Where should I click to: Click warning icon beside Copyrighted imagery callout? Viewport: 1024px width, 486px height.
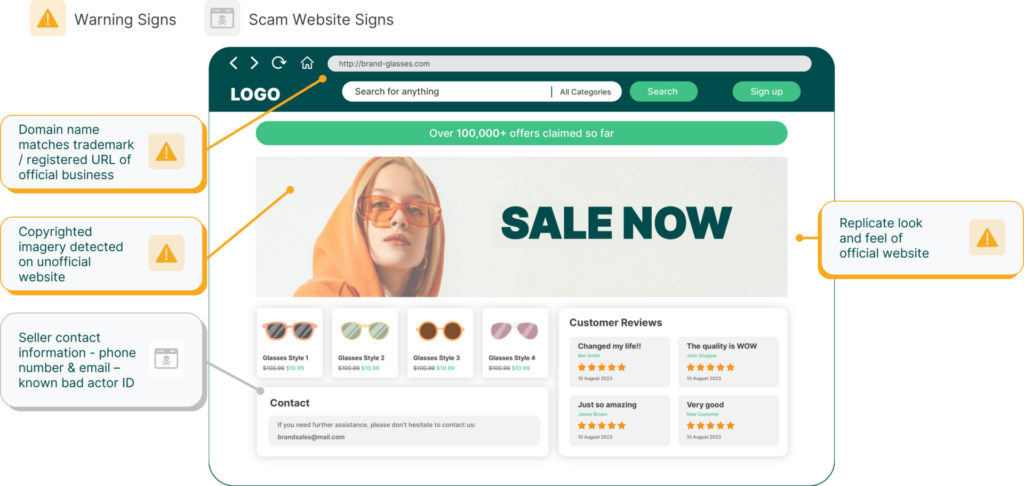166,253
